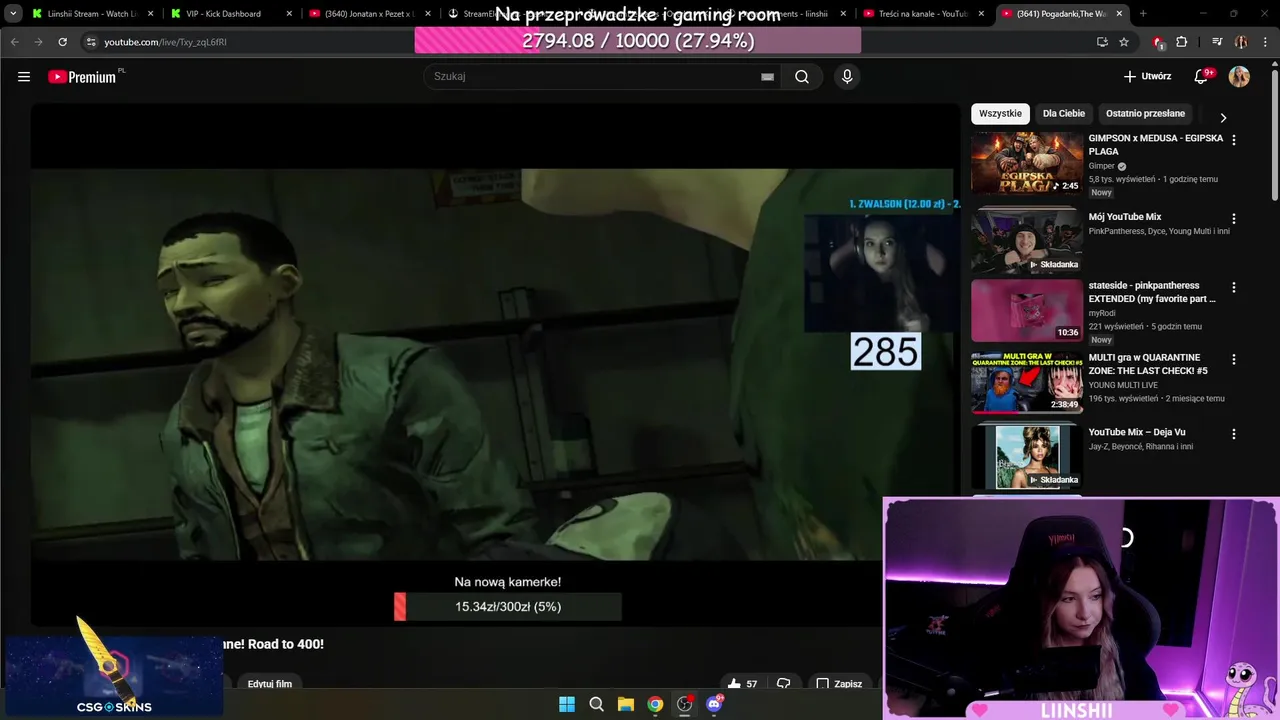This screenshot has height=720, width=1280.
Task: Select the Ostatnio przesłane filter chip
Action: (x=1145, y=114)
